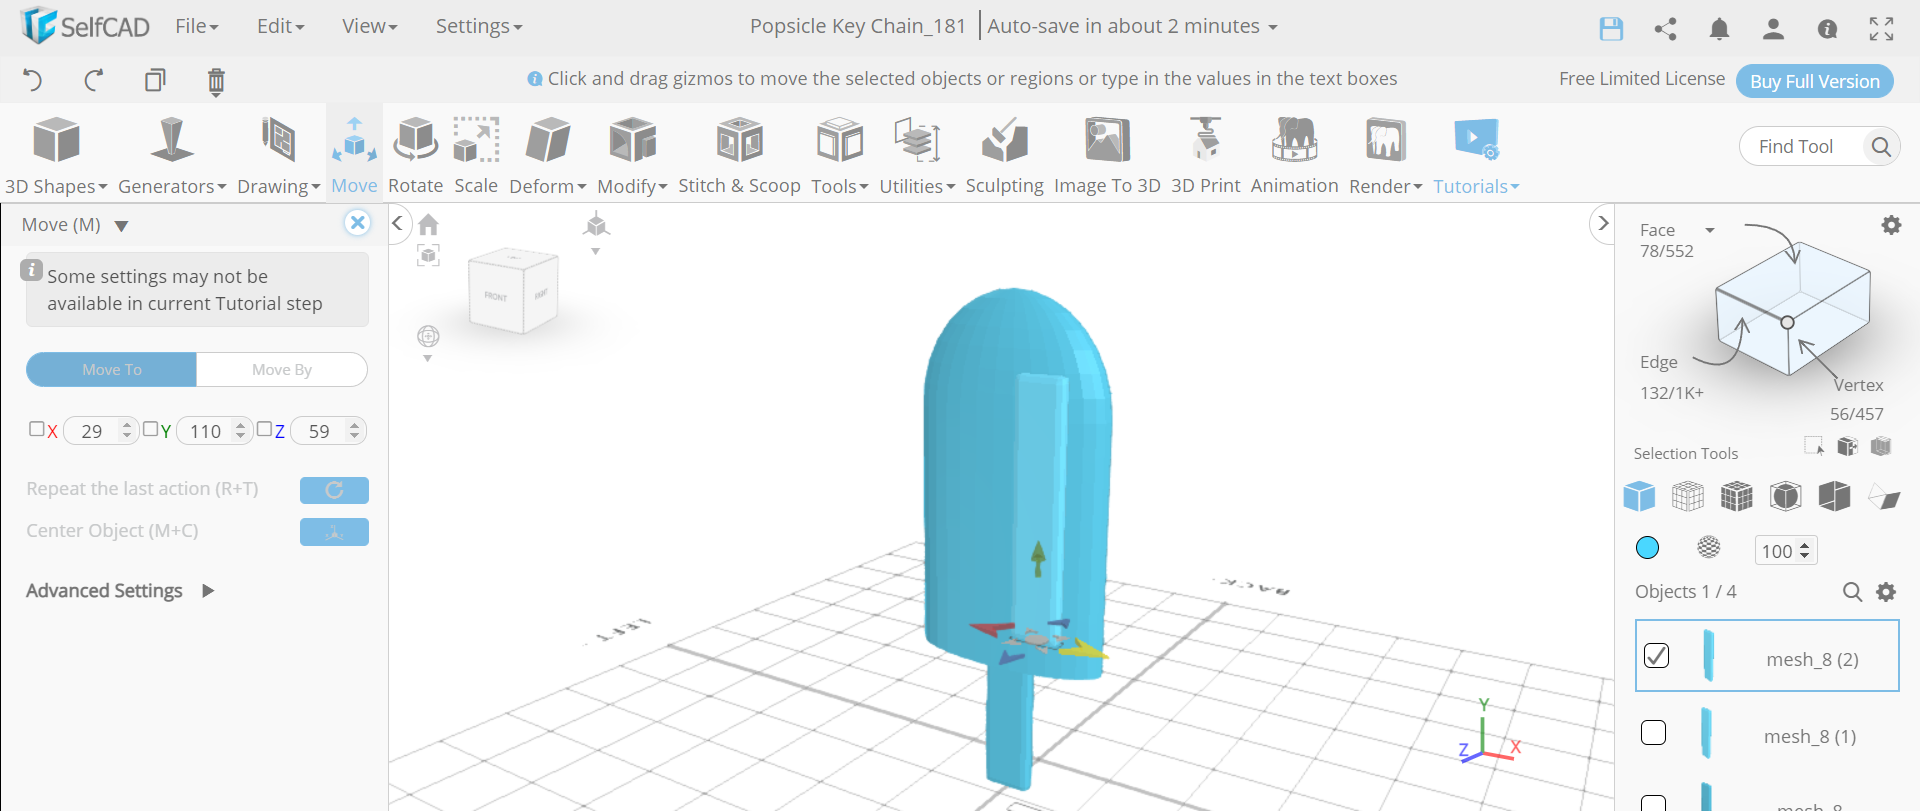Open Deform dropdown
The height and width of the screenshot is (811, 1920).
pos(547,155)
